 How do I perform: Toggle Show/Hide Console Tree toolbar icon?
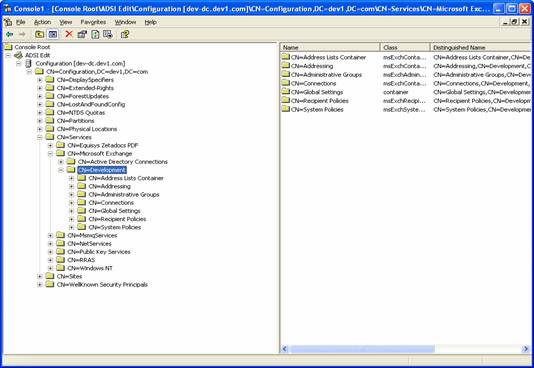click(x=52, y=34)
